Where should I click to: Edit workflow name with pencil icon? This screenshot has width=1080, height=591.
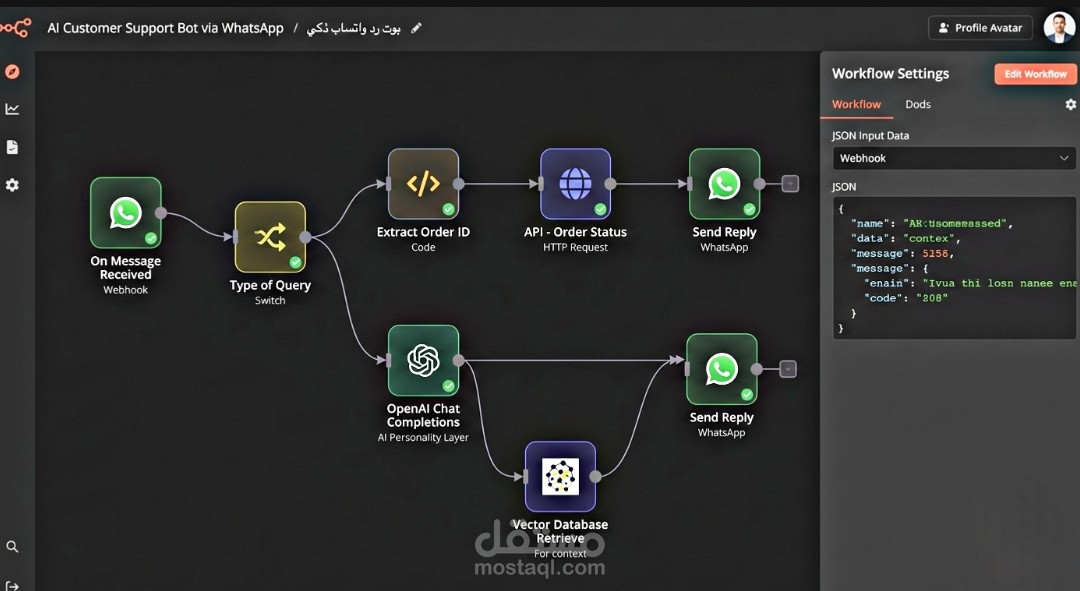click(416, 28)
